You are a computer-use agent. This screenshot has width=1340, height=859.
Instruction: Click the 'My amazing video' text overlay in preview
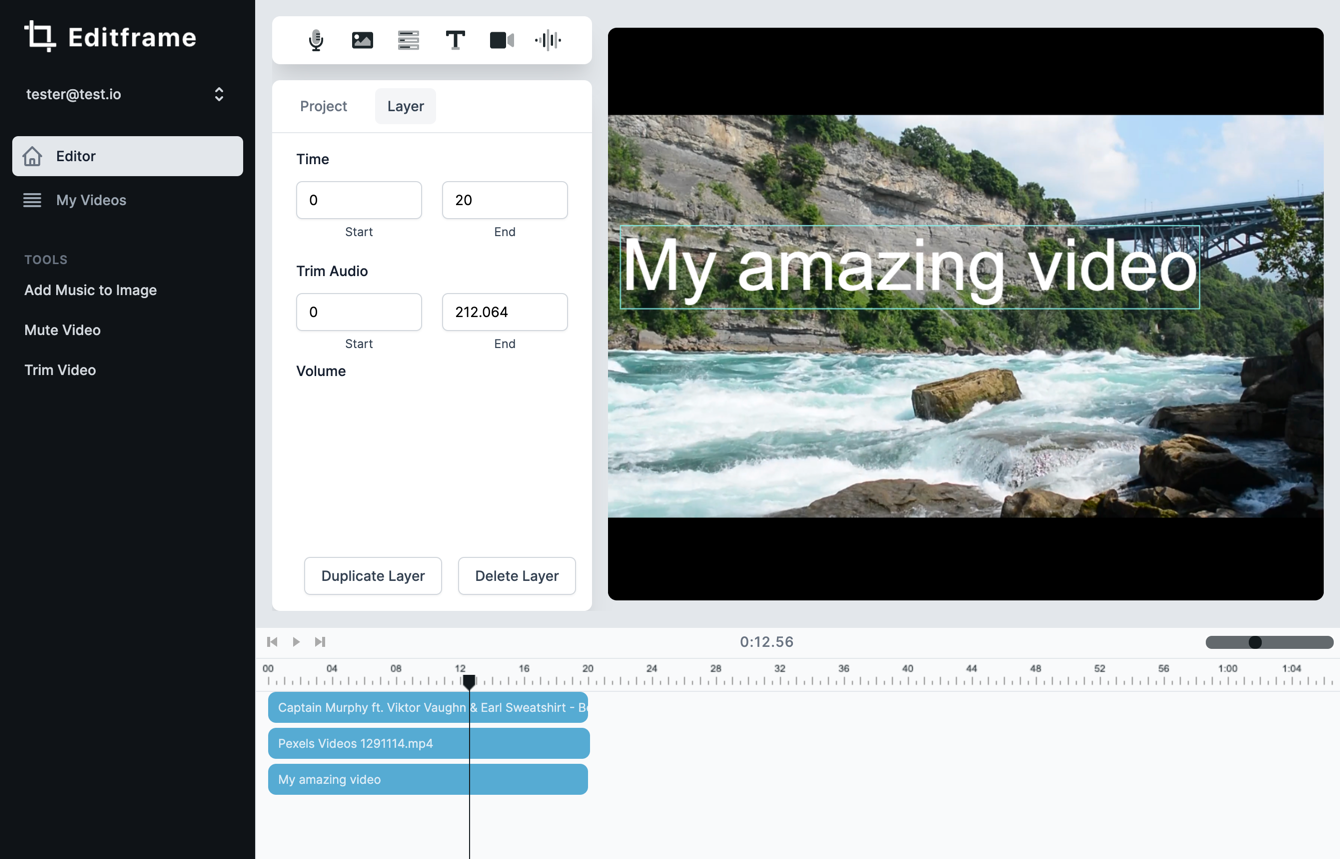(910, 267)
